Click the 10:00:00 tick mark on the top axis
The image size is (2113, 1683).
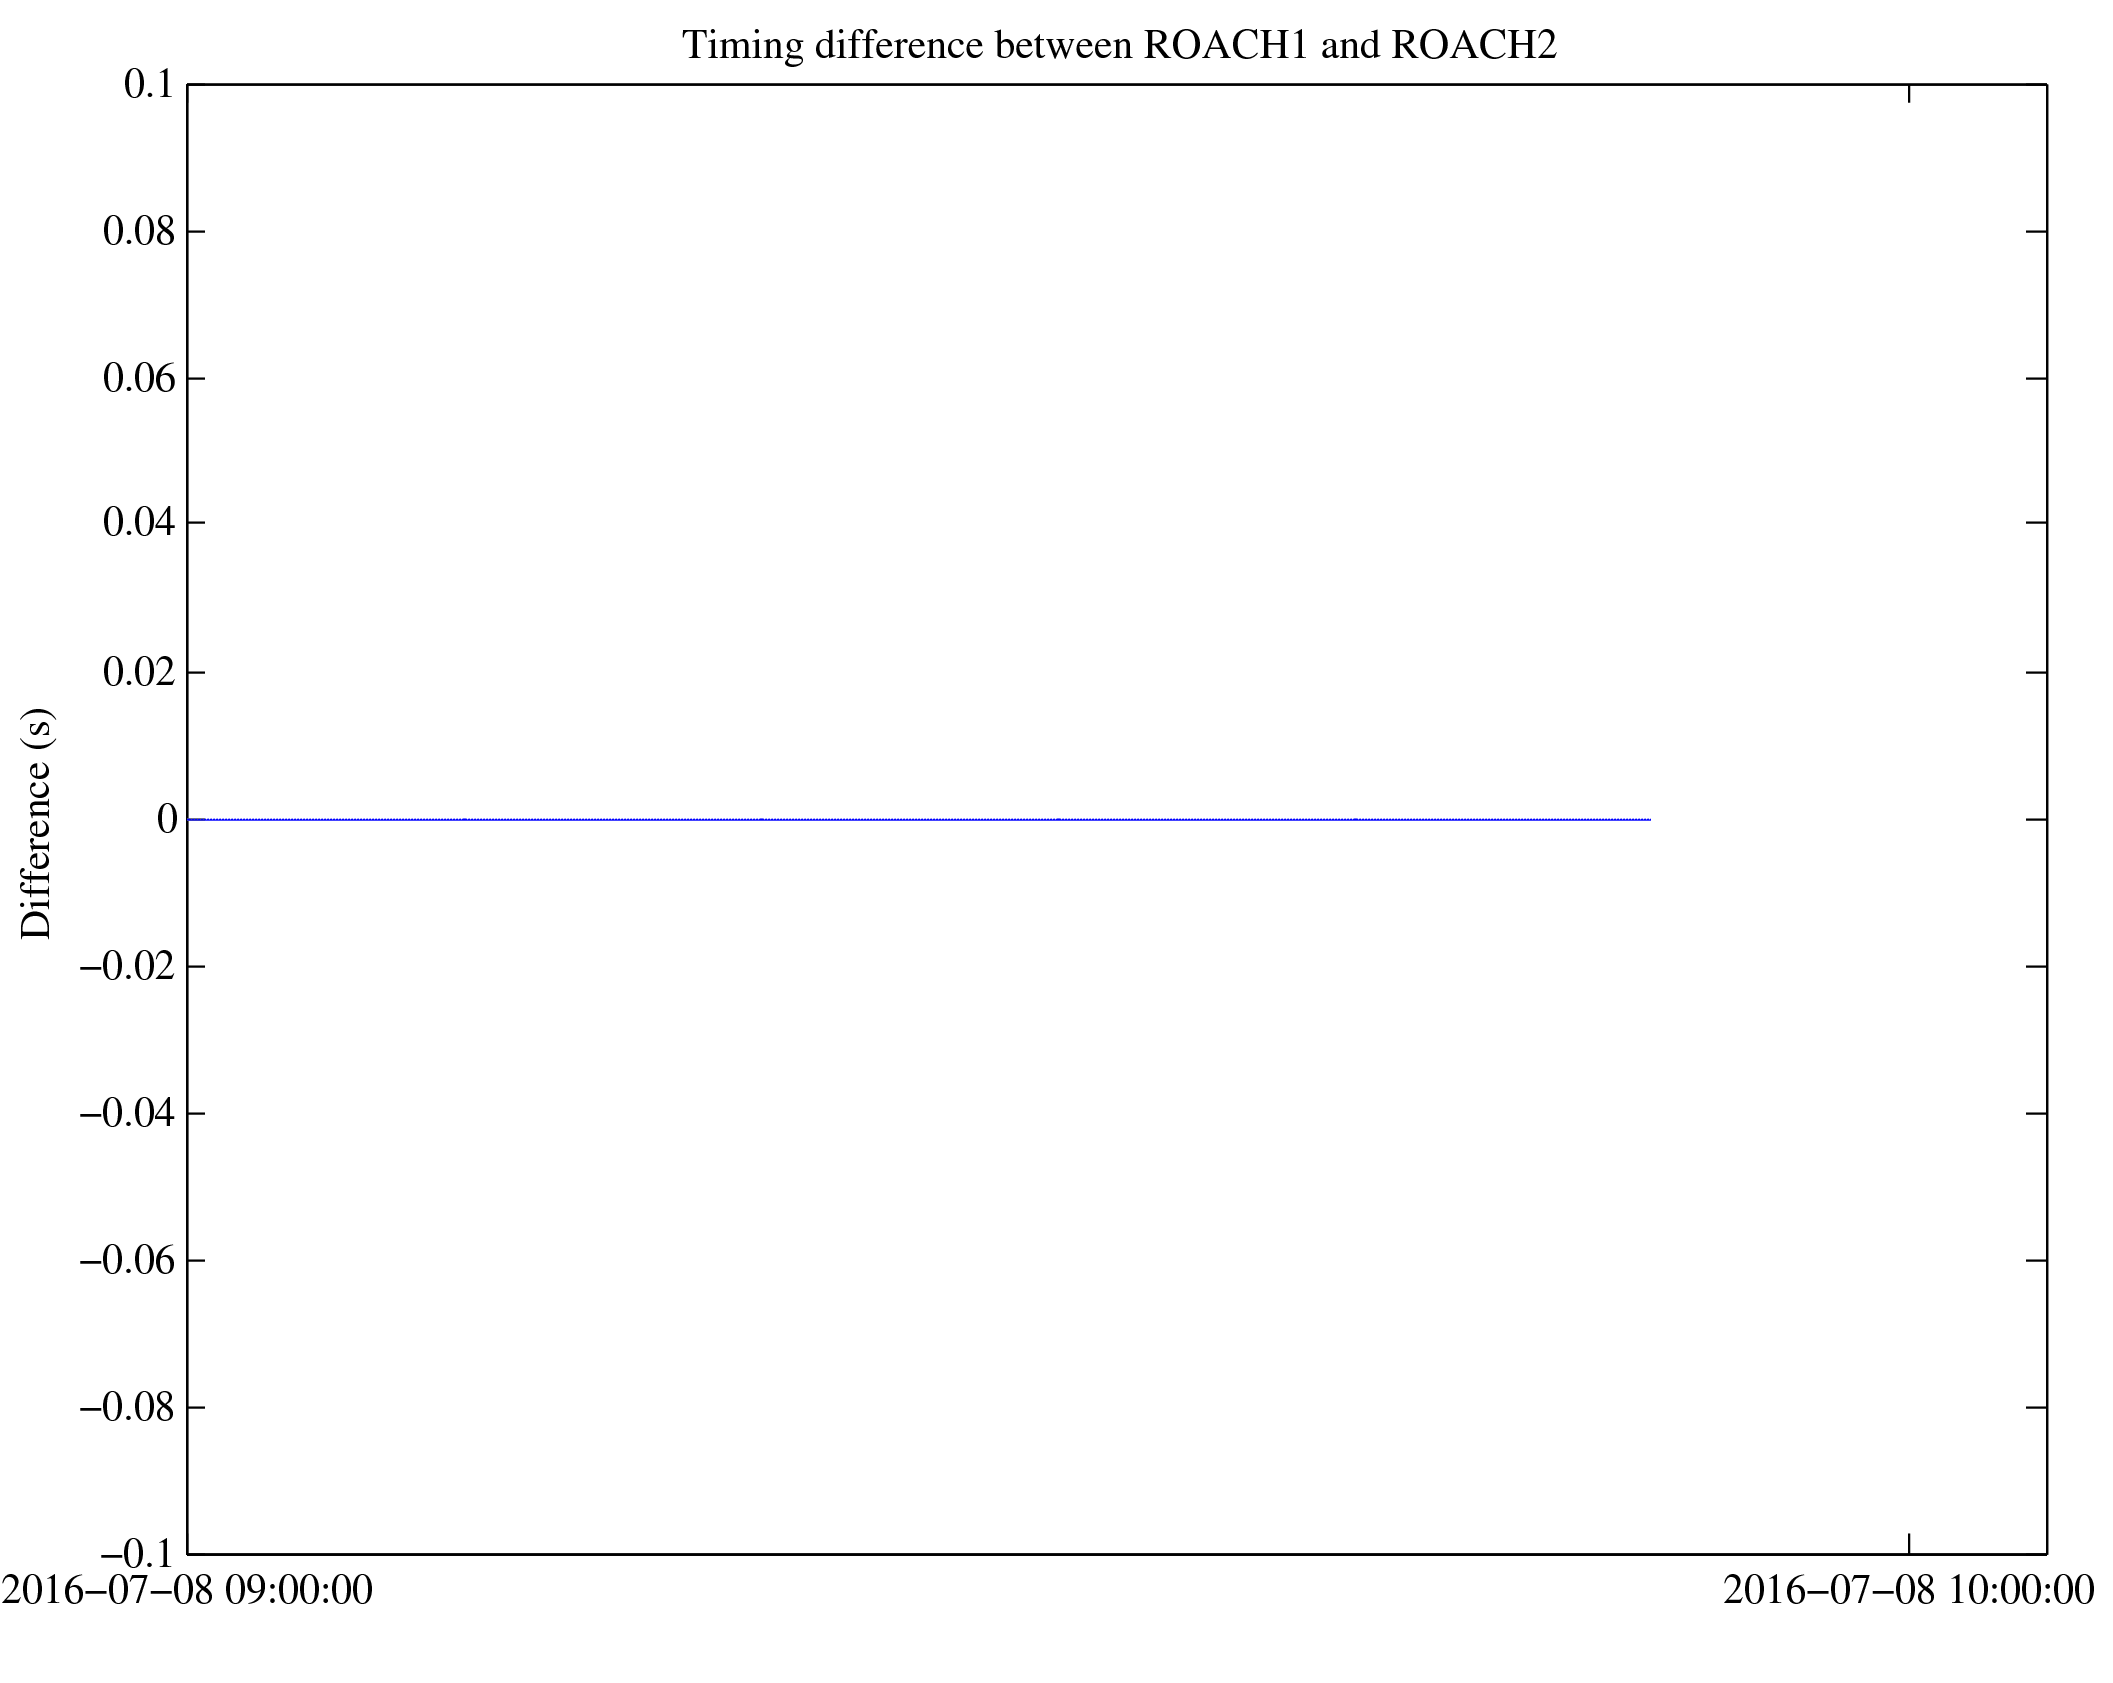[x=1909, y=95]
